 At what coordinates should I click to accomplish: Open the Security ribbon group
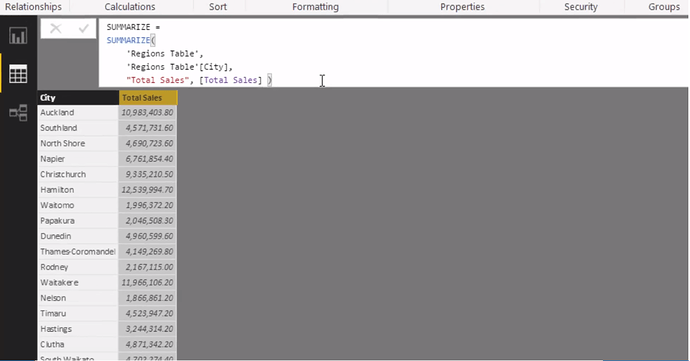pyautogui.click(x=581, y=7)
